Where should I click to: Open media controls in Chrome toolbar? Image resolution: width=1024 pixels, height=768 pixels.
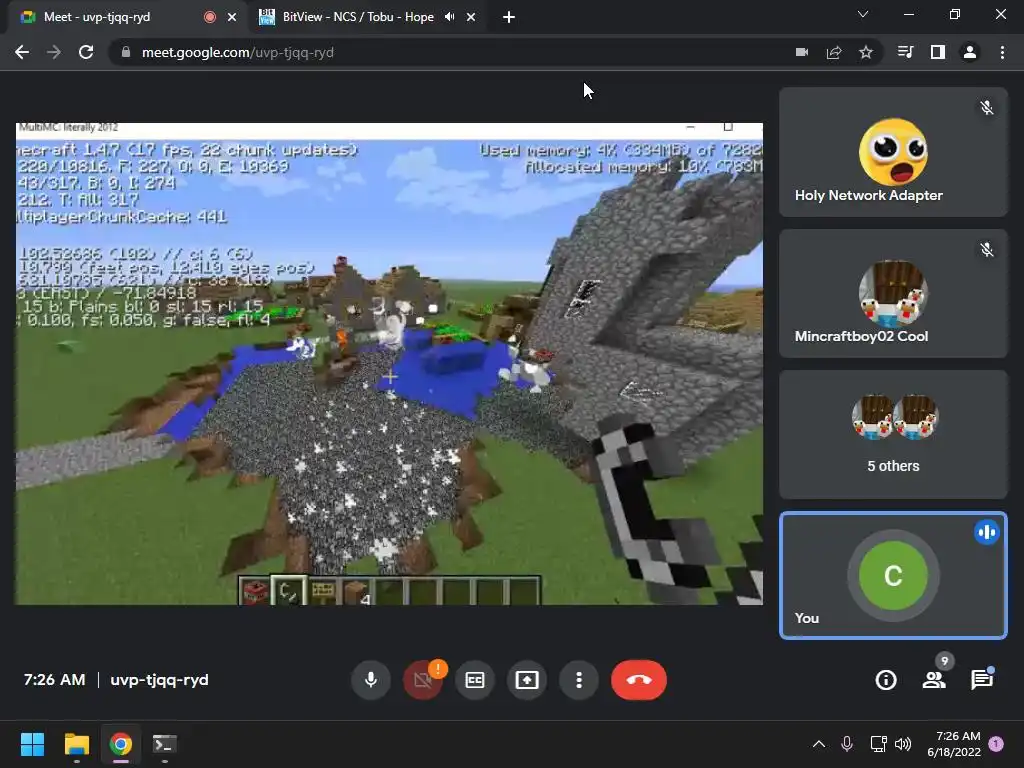tap(906, 52)
